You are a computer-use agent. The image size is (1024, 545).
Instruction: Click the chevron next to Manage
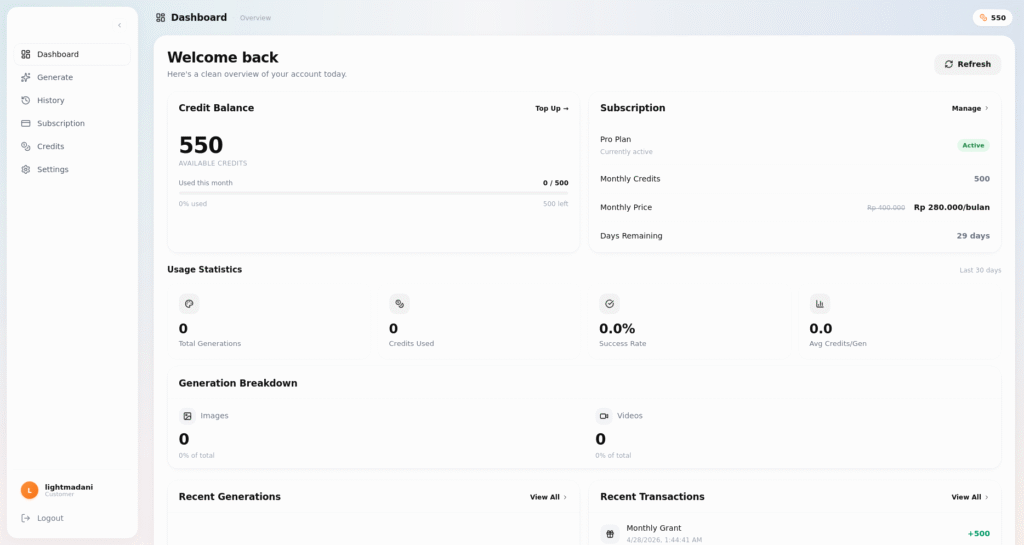987,108
